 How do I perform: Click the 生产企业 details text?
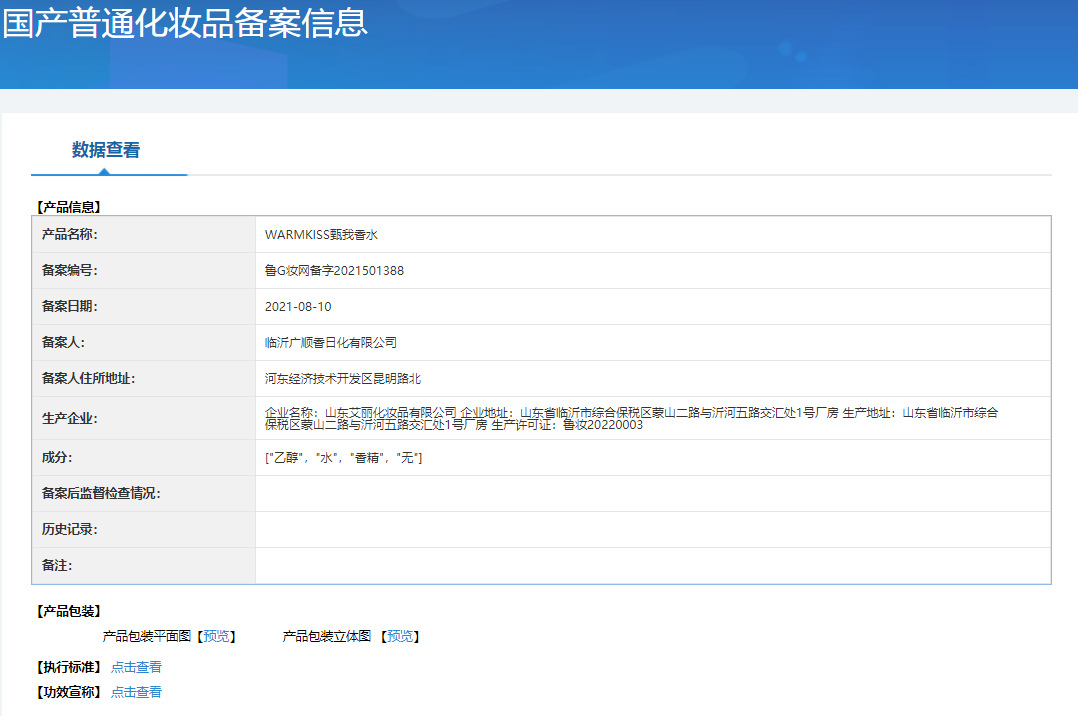(x=631, y=418)
